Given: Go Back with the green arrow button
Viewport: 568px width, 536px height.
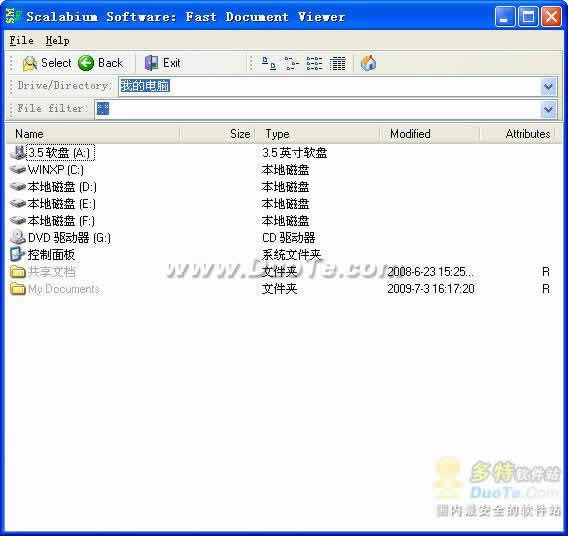Looking at the screenshot, I should (x=101, y=63).
